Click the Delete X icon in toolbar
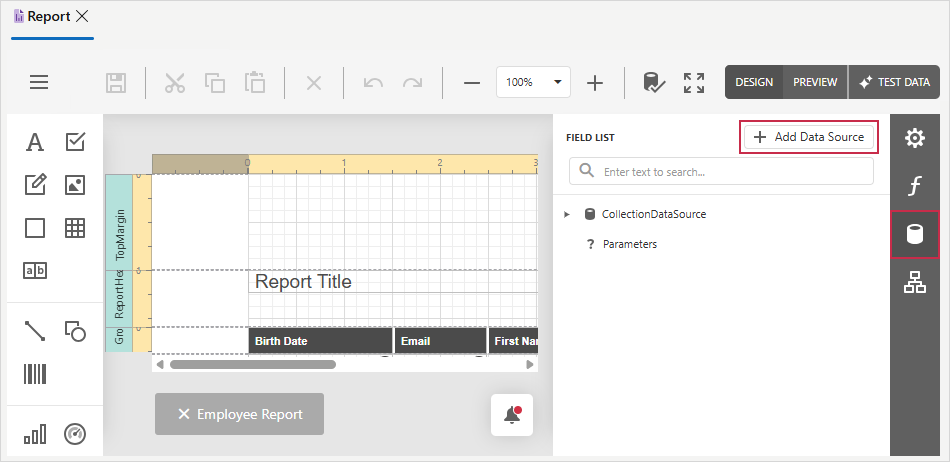 (313, 82)
